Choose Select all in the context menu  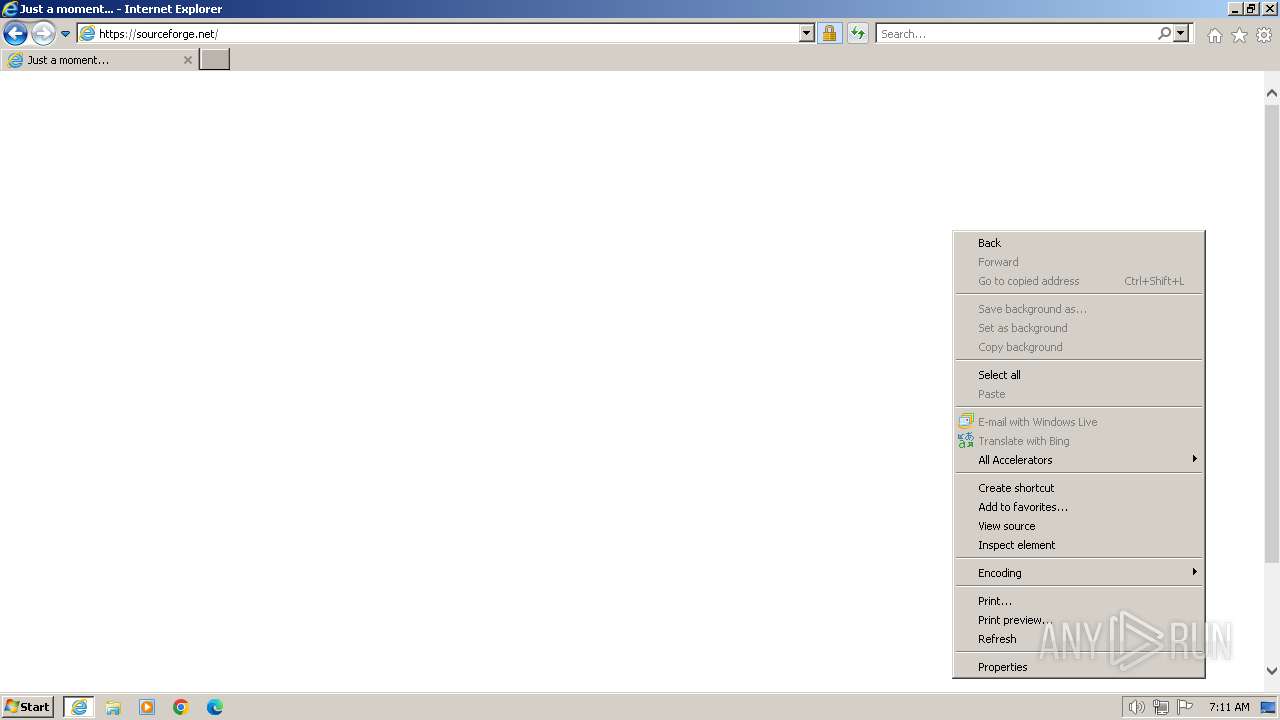tap(1079, 375)
